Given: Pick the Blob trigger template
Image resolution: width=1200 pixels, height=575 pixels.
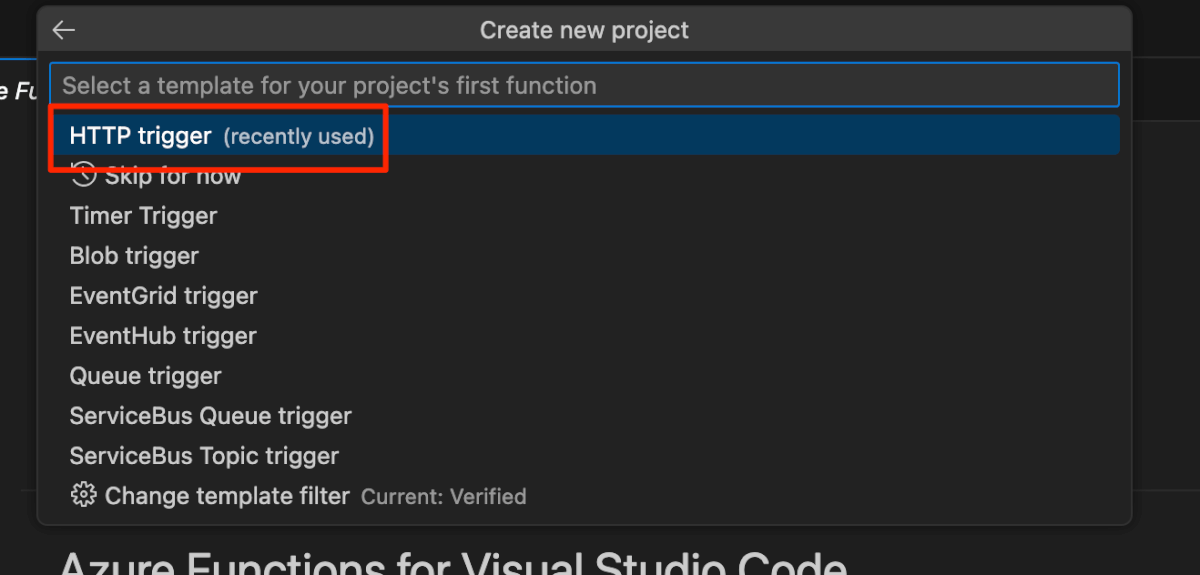Looking at the screenshot, I should [134, 256].
